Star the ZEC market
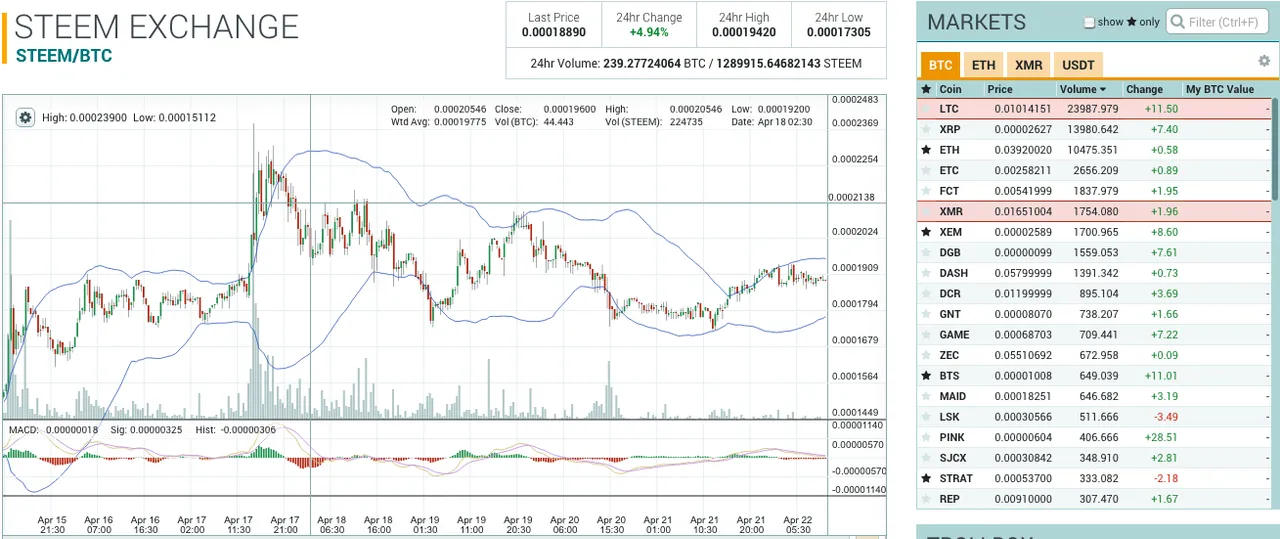 tap(926, 355)
